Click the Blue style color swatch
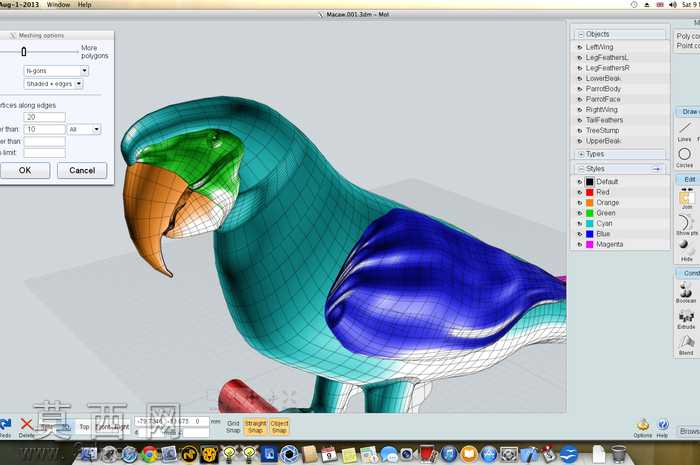The width and height of the screenshot is (700, 465). [590, 234]
